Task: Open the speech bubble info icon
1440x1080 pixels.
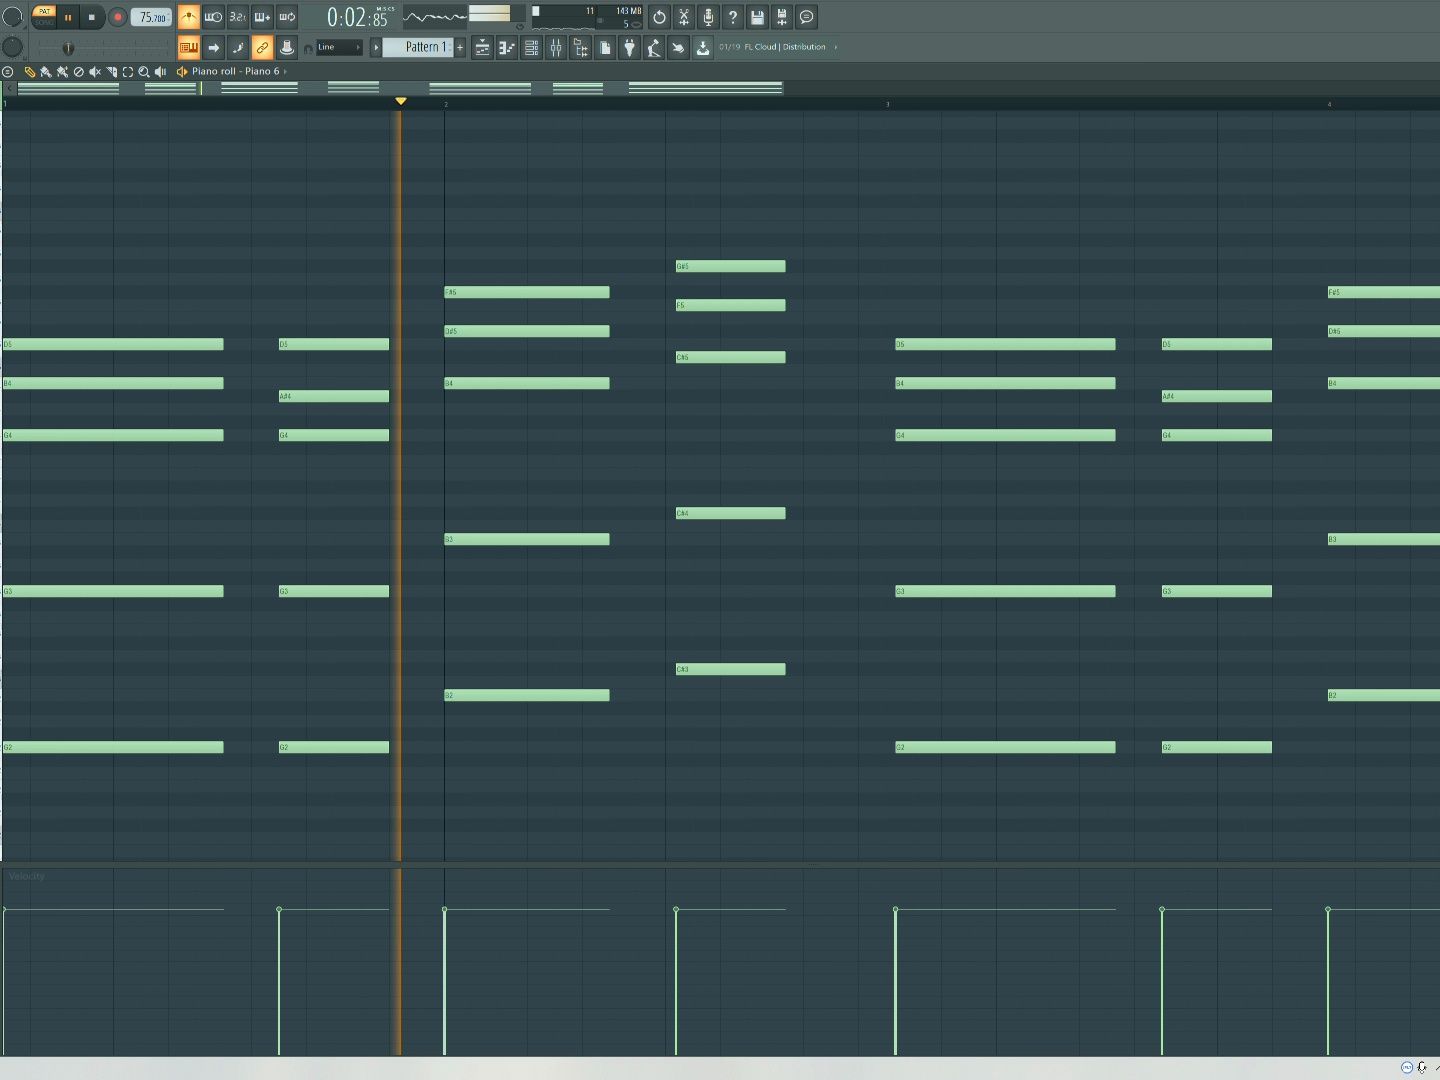Action: point(806,17)
